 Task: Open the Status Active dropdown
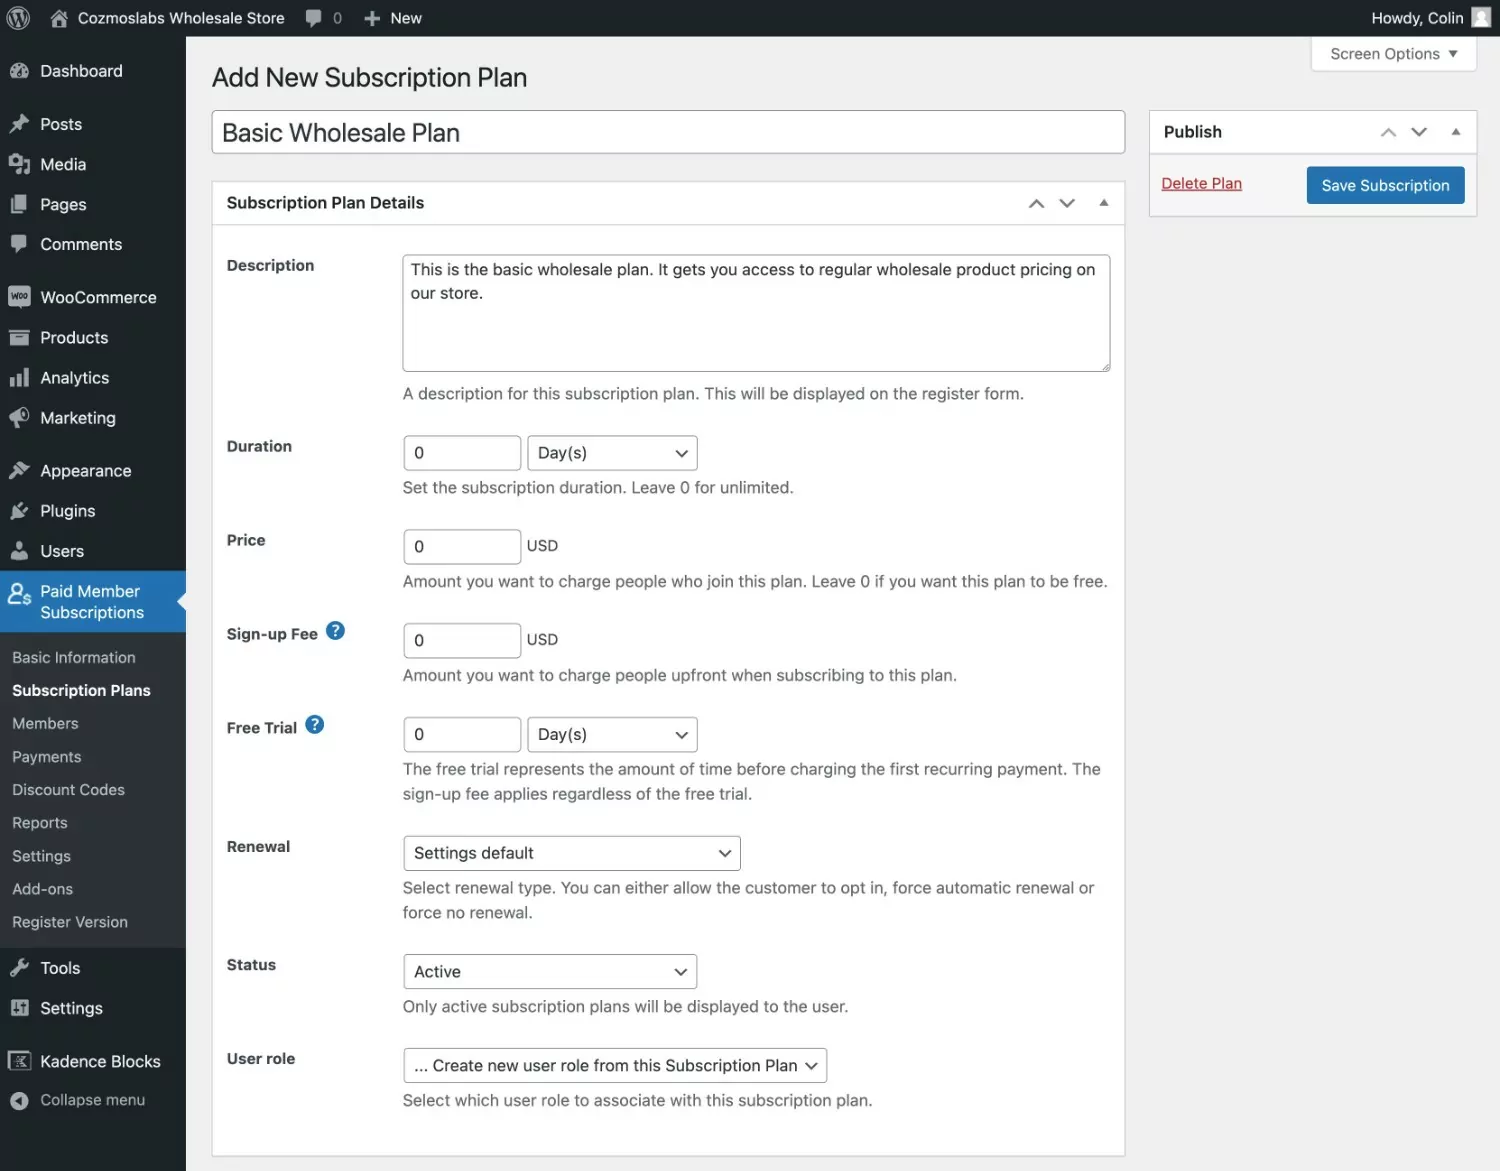point(550,972)
